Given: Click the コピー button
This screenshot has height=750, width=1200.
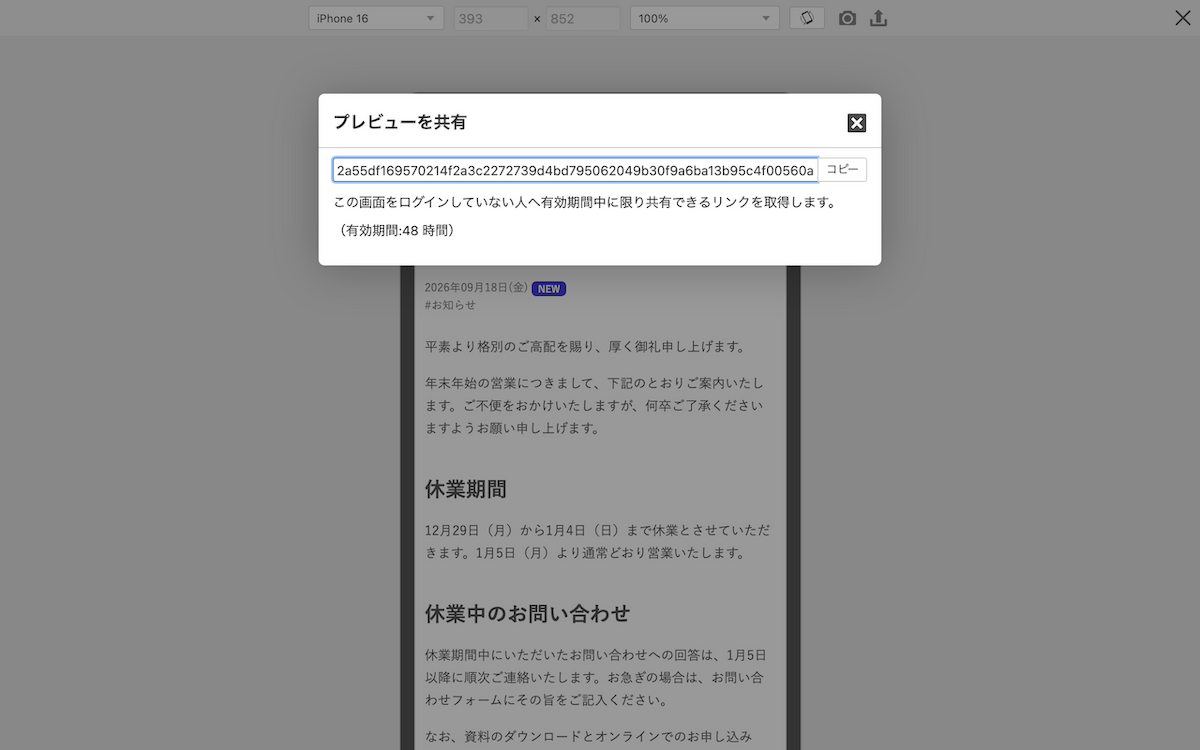Looking at the screenshot, I should coord(842,170).
